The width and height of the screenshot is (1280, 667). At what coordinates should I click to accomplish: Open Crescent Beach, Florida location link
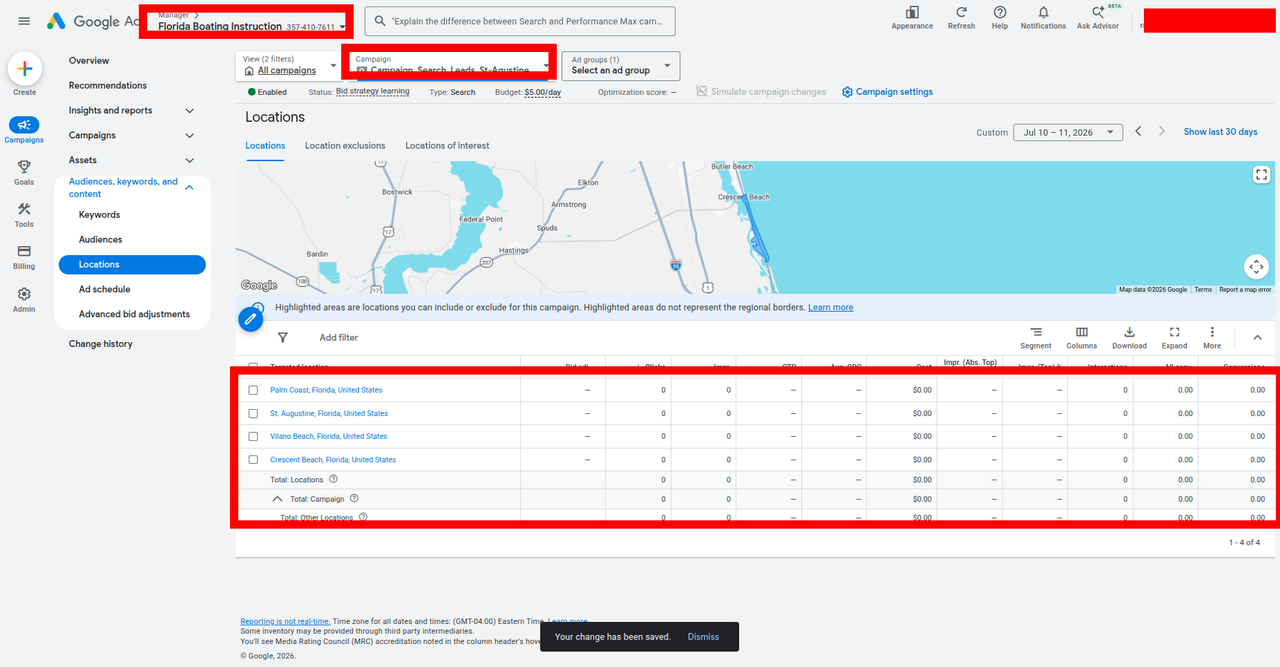[x=333, y=460]
